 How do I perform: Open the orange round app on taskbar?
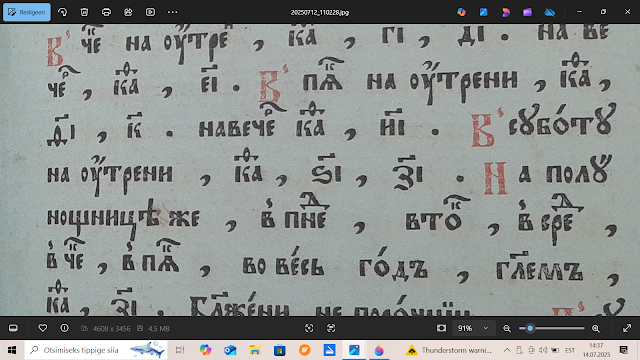tap(304, 350)
